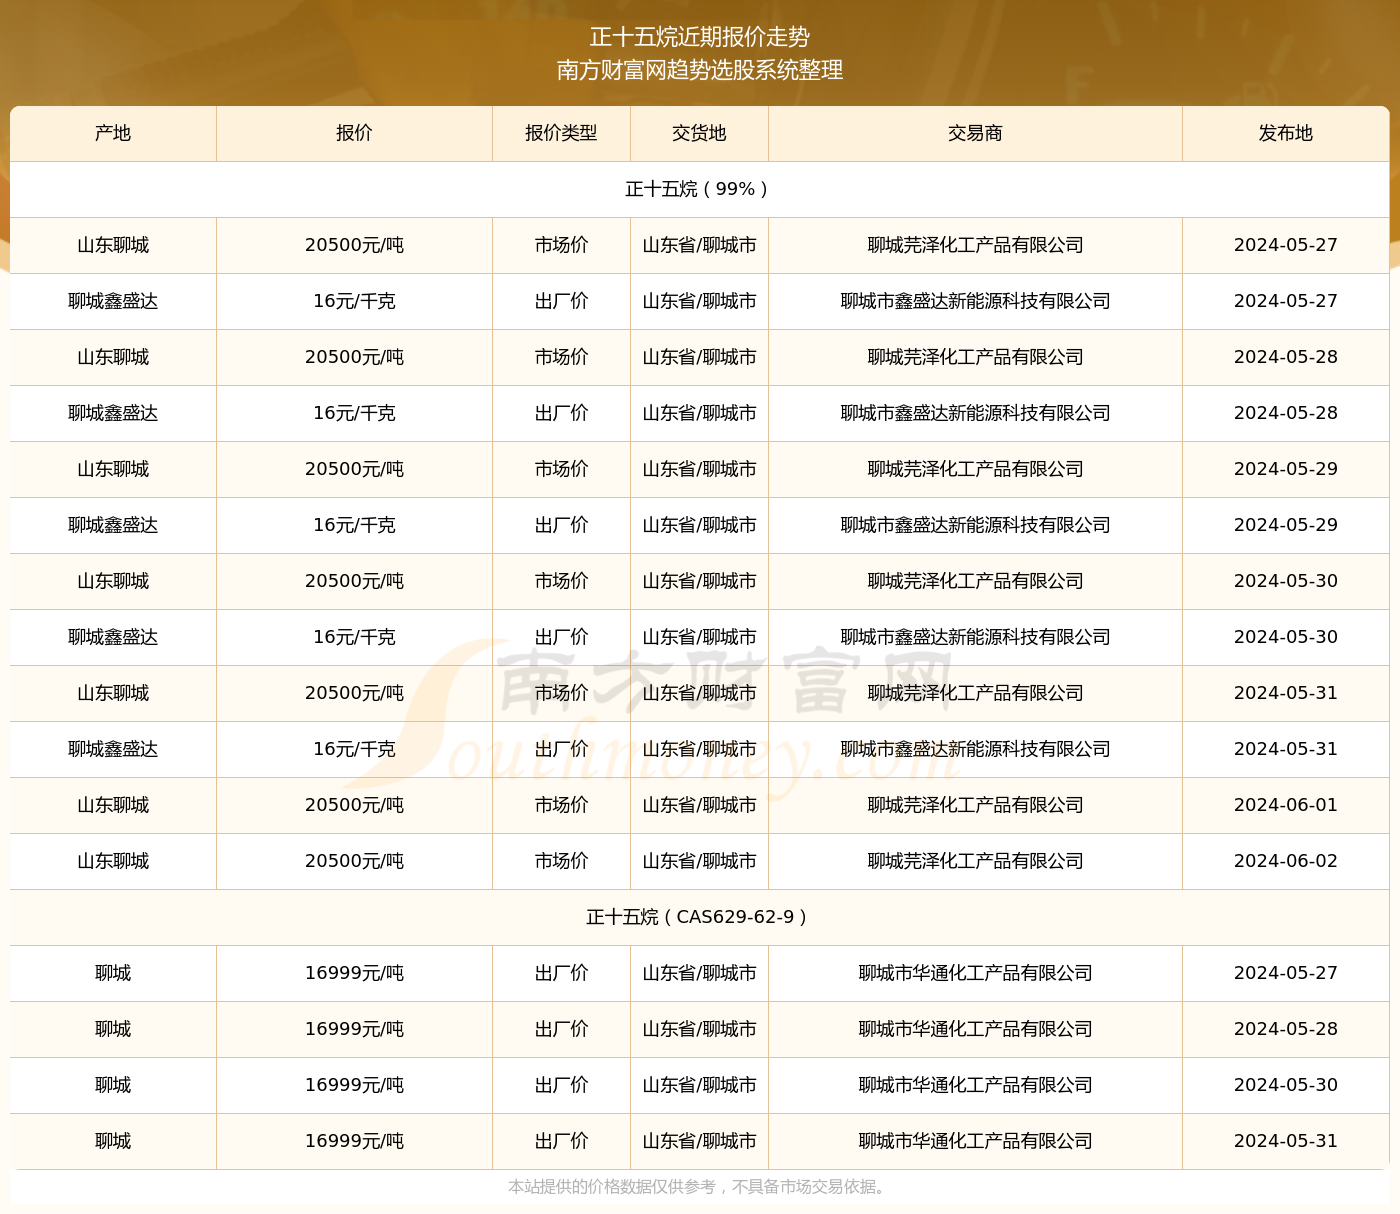Click 聊城 origin in 华通 2024-05-28 row
Image resolution: width=1400 pixels, height=1214 pixels.
113,1029
